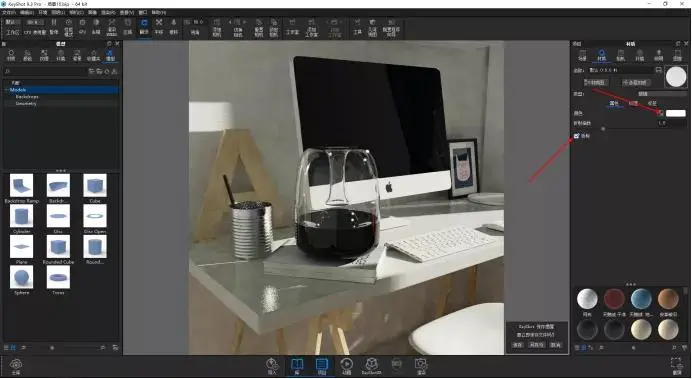The height and width of the screenshot is (379, 692).
Task: Switch to the Material tab in Project panel
Action: click(x=601, y=55)
